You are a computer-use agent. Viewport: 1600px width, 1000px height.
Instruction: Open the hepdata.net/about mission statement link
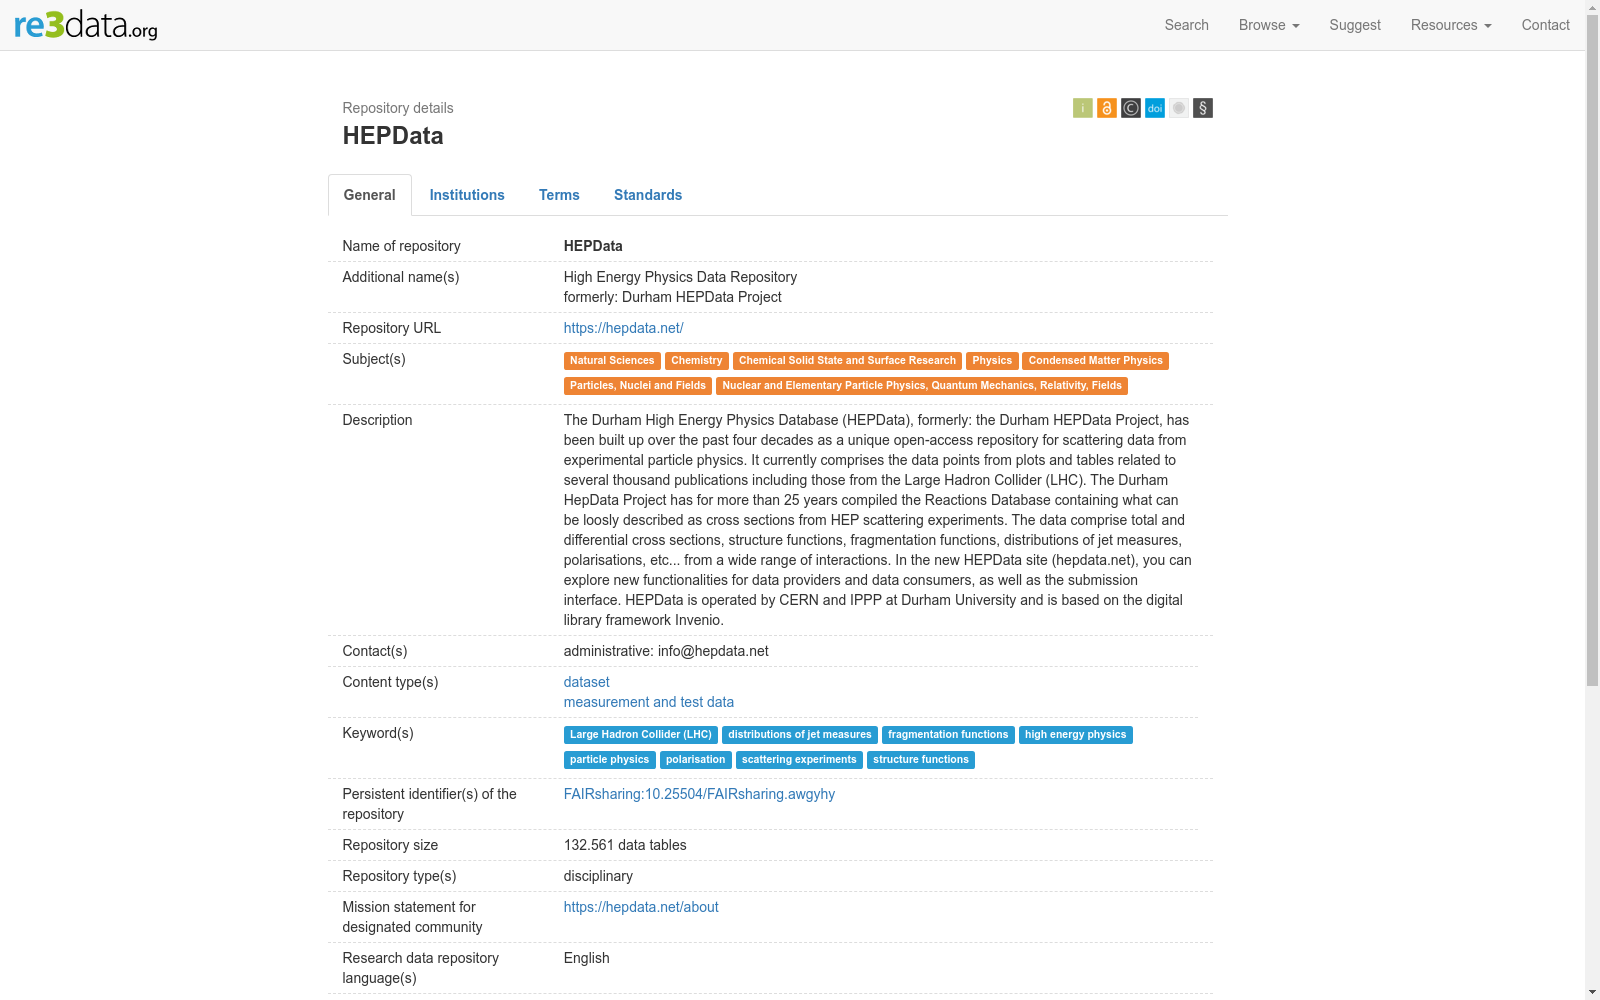point(641,907)
